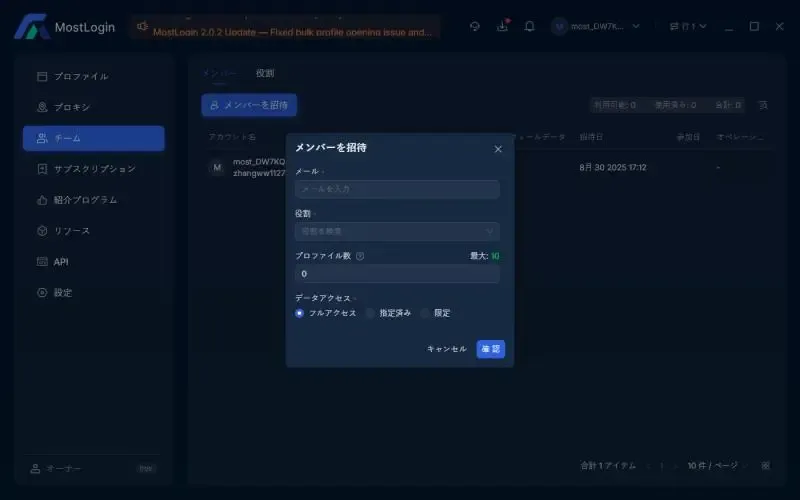Click the アカウント名 column header
This screenshot has width=800, height=500.
(x=232, y=137)
